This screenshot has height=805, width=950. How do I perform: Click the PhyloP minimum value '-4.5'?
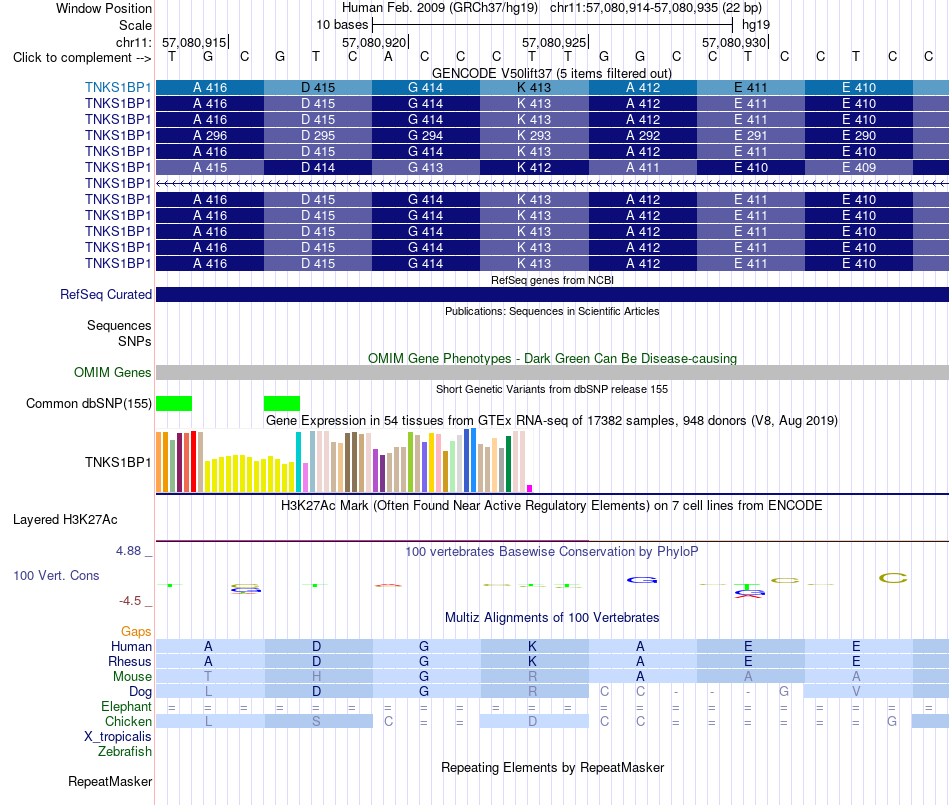(x=130, y=600)
